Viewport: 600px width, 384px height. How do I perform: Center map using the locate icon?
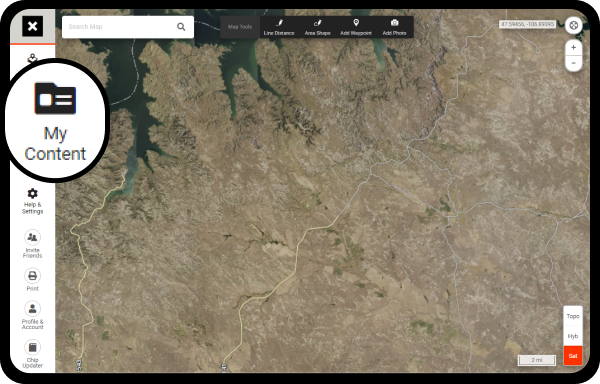tap(574, 25)
